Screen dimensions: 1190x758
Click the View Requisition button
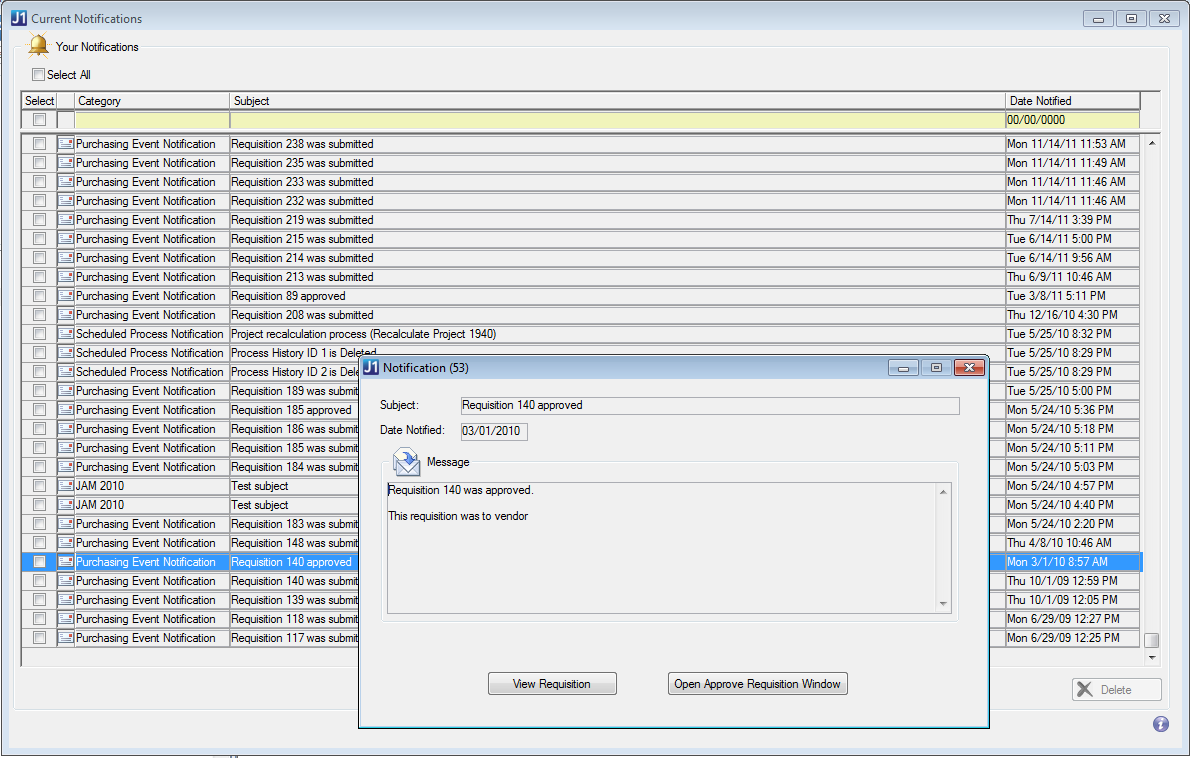click(552, 684)
